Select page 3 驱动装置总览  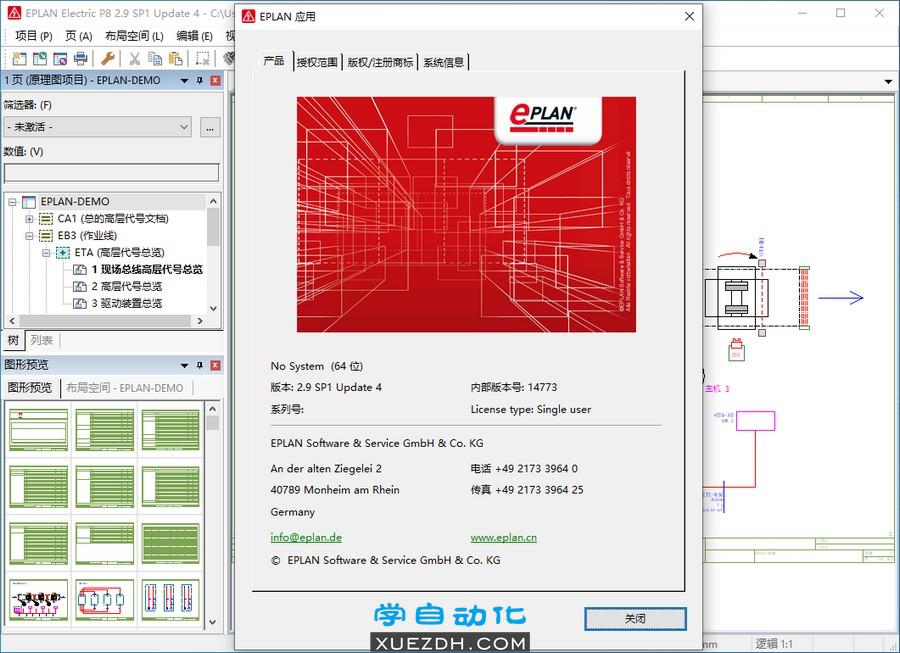[127, 303]
